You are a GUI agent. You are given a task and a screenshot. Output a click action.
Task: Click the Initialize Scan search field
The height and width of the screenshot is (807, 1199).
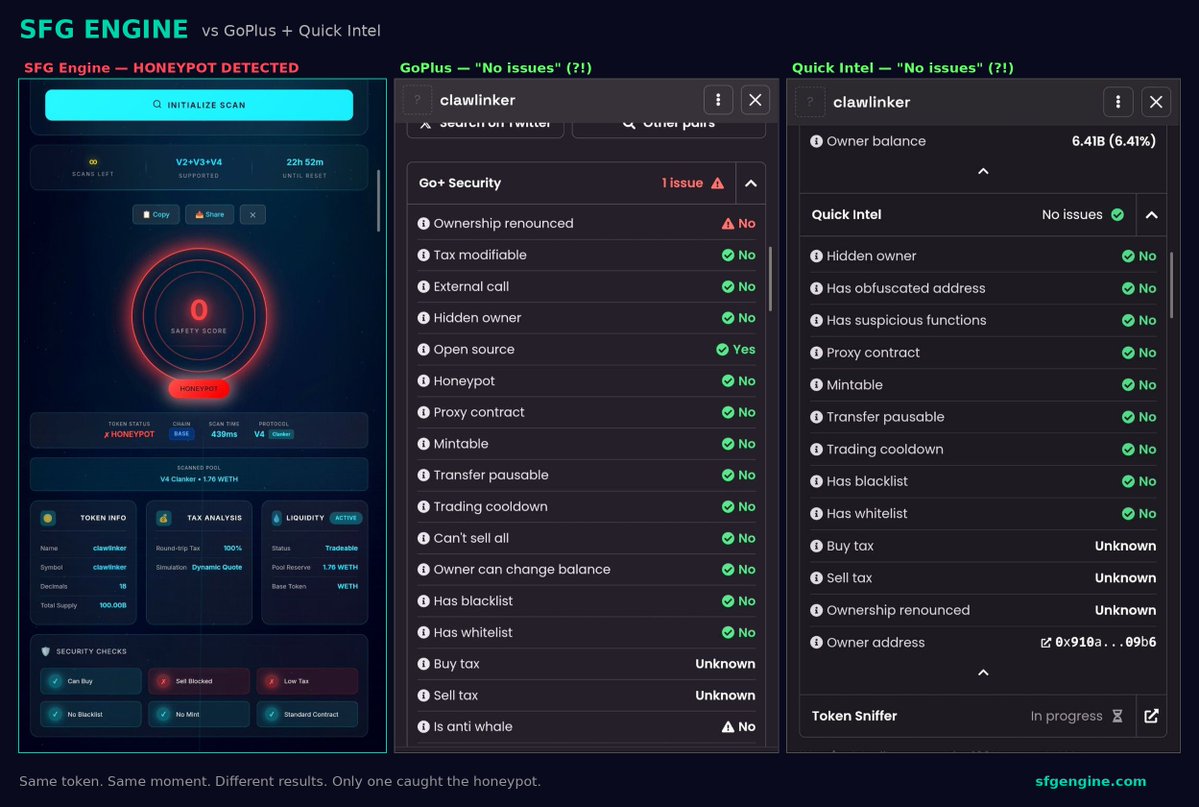pyautogui.click(x=197, y=104)
